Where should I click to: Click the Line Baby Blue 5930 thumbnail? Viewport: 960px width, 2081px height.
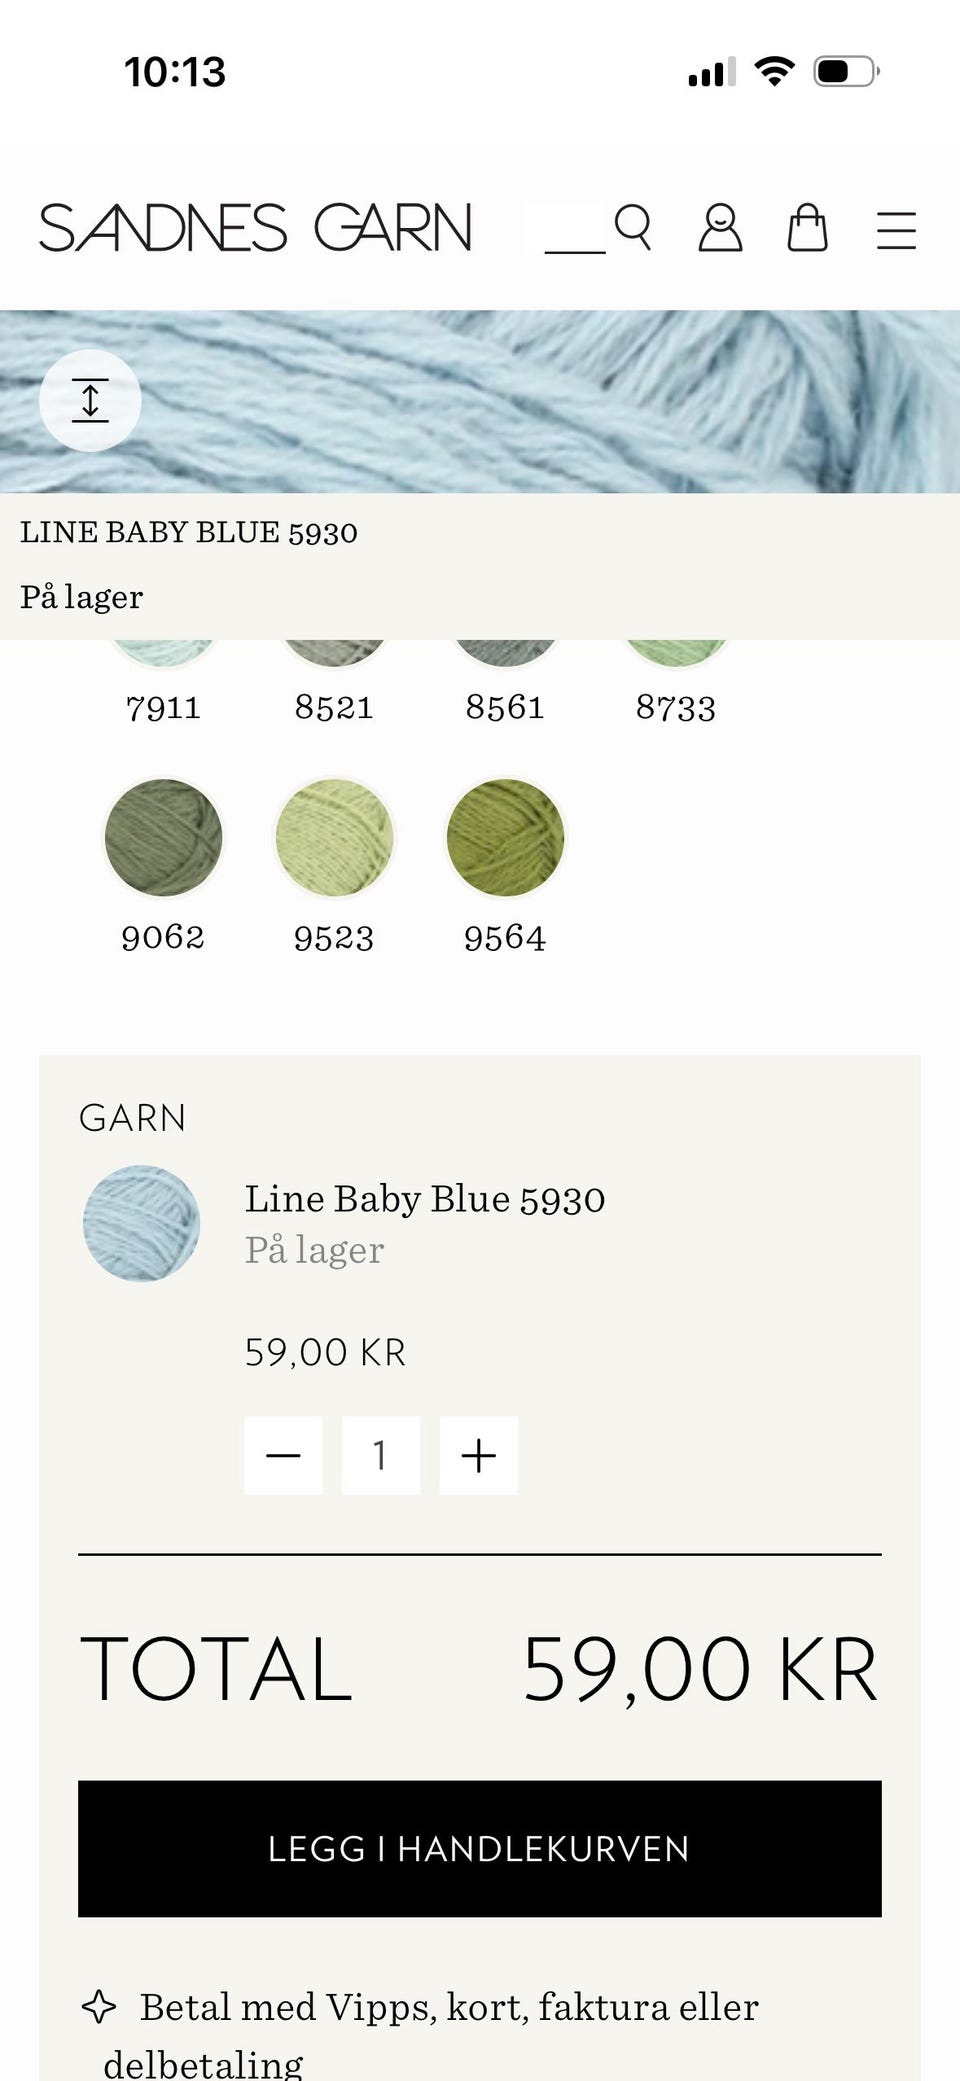coord(141,1223)
